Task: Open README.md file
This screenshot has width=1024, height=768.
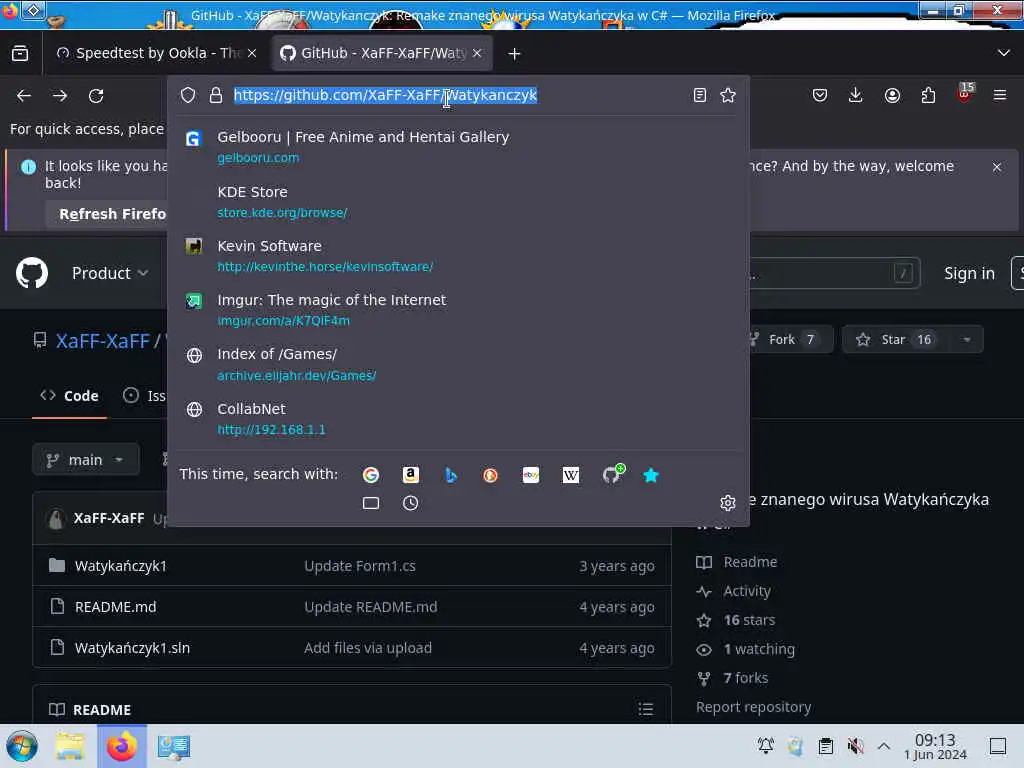Action: (x=116, y=607)
